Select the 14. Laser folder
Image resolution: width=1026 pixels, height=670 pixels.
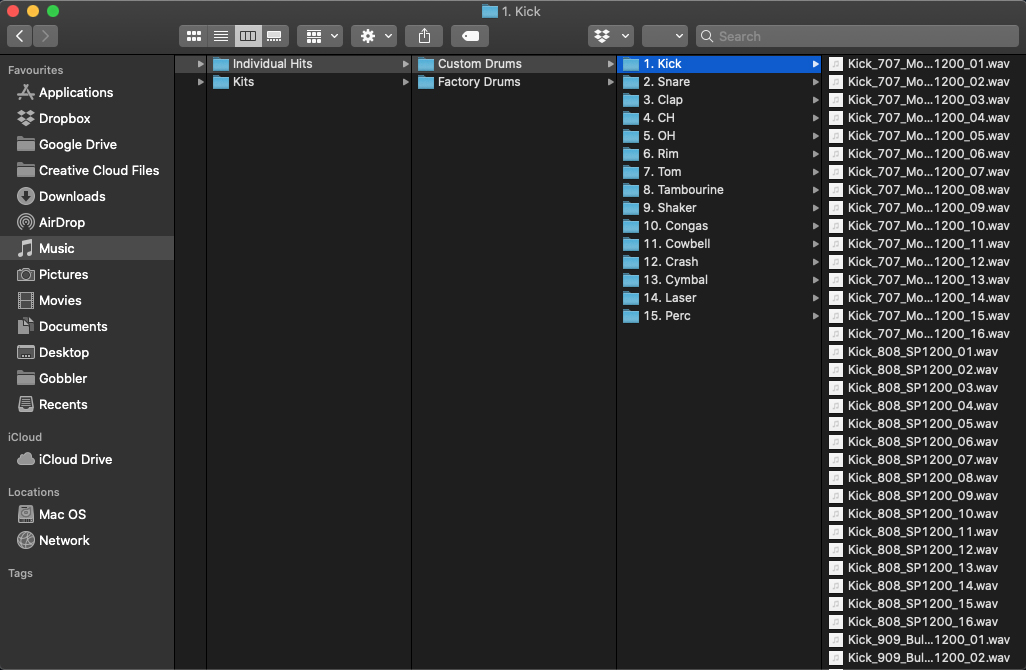(718, 298)
